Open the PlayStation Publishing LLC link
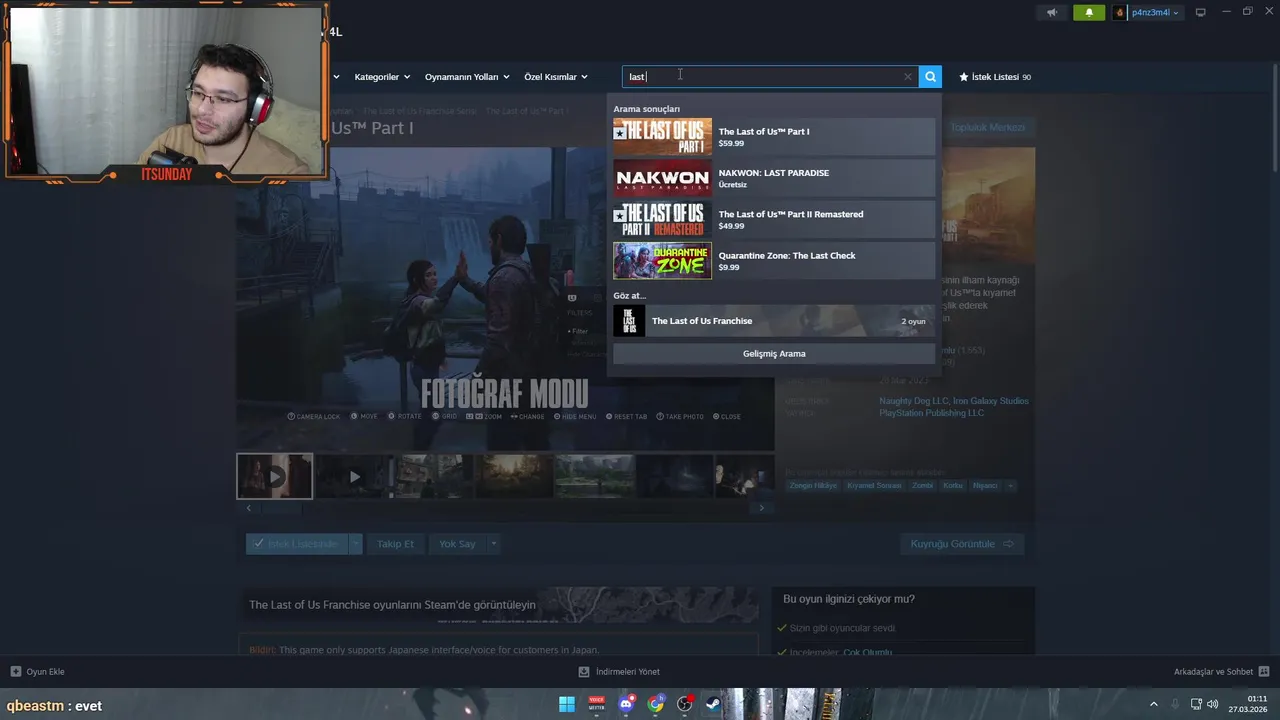Image resolution: width=1280 pixels, height=720 pixels. click(x=931, y=413)
